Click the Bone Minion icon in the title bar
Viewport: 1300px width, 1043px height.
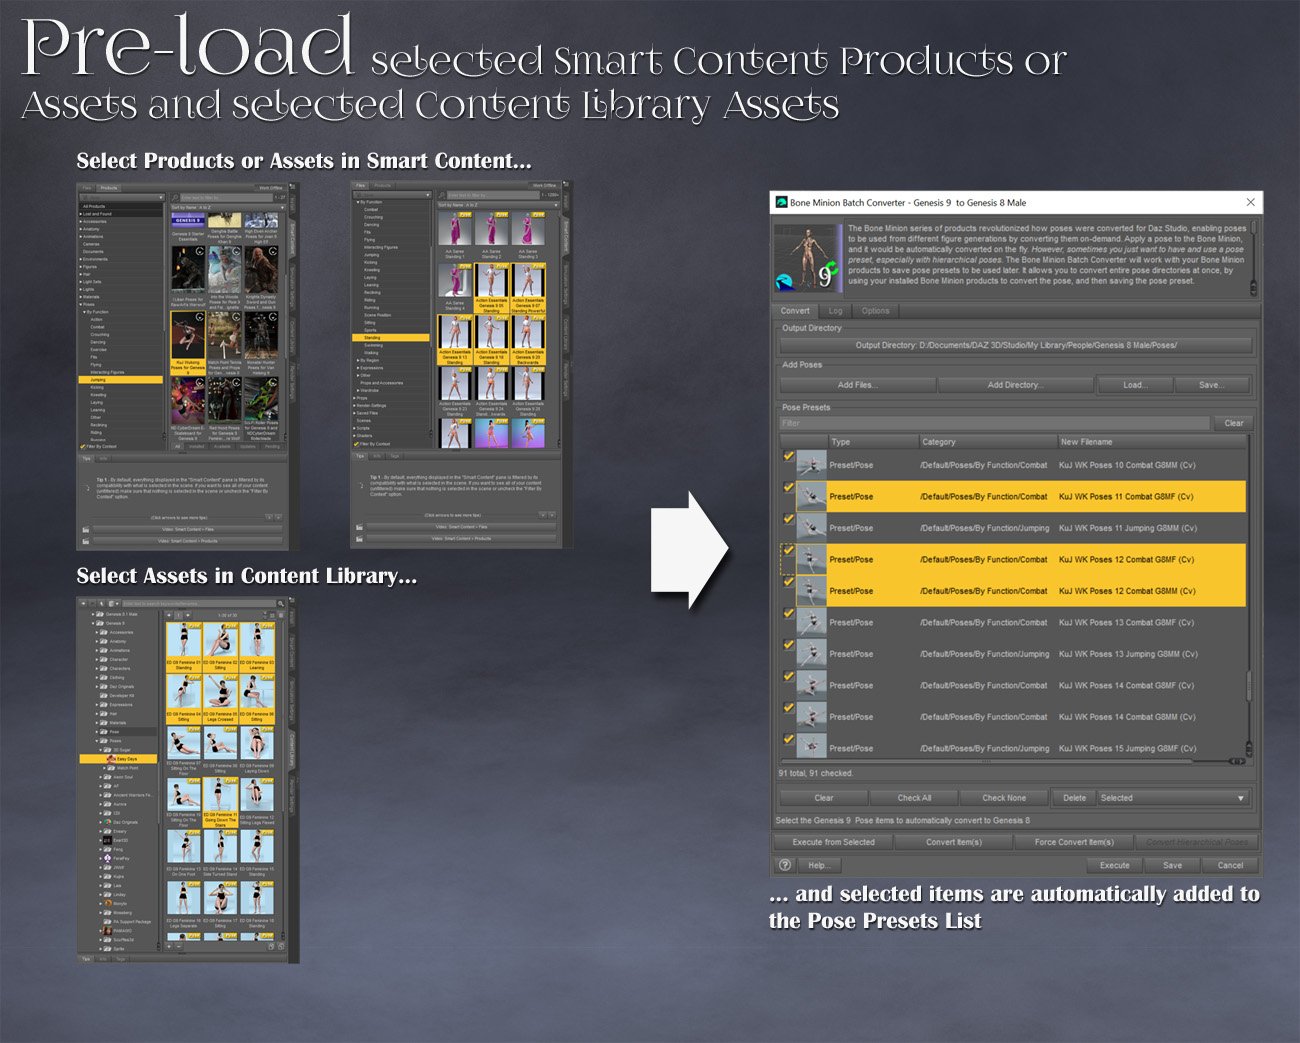pos(780,202)
